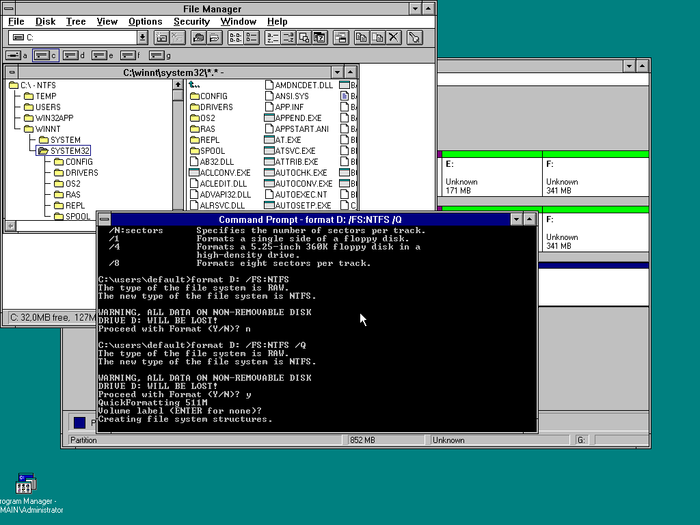Switch to drive e in drive bar
700x525 pixels.
(105, 55)
